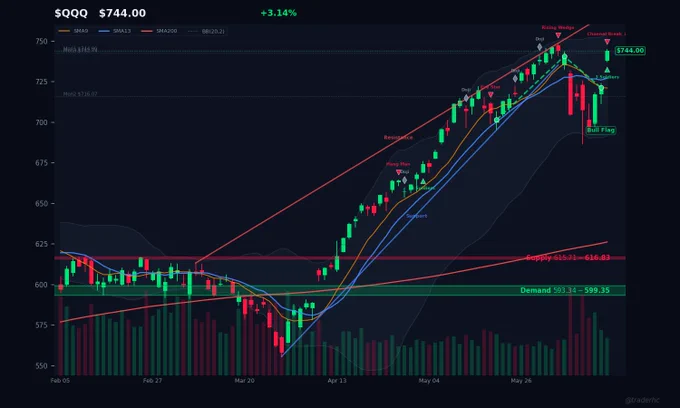Click the 750 price axis label
680x408 pixels.
point(42,42)
